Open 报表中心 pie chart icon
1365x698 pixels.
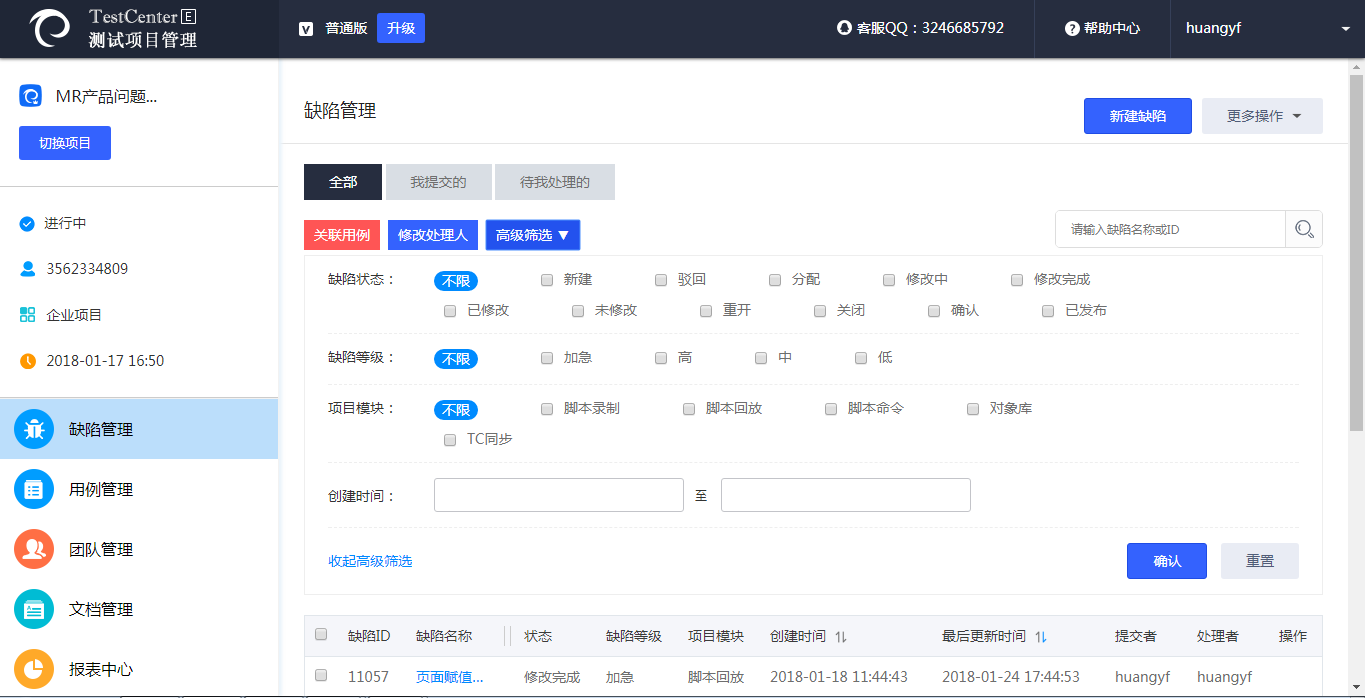[34, 669]
